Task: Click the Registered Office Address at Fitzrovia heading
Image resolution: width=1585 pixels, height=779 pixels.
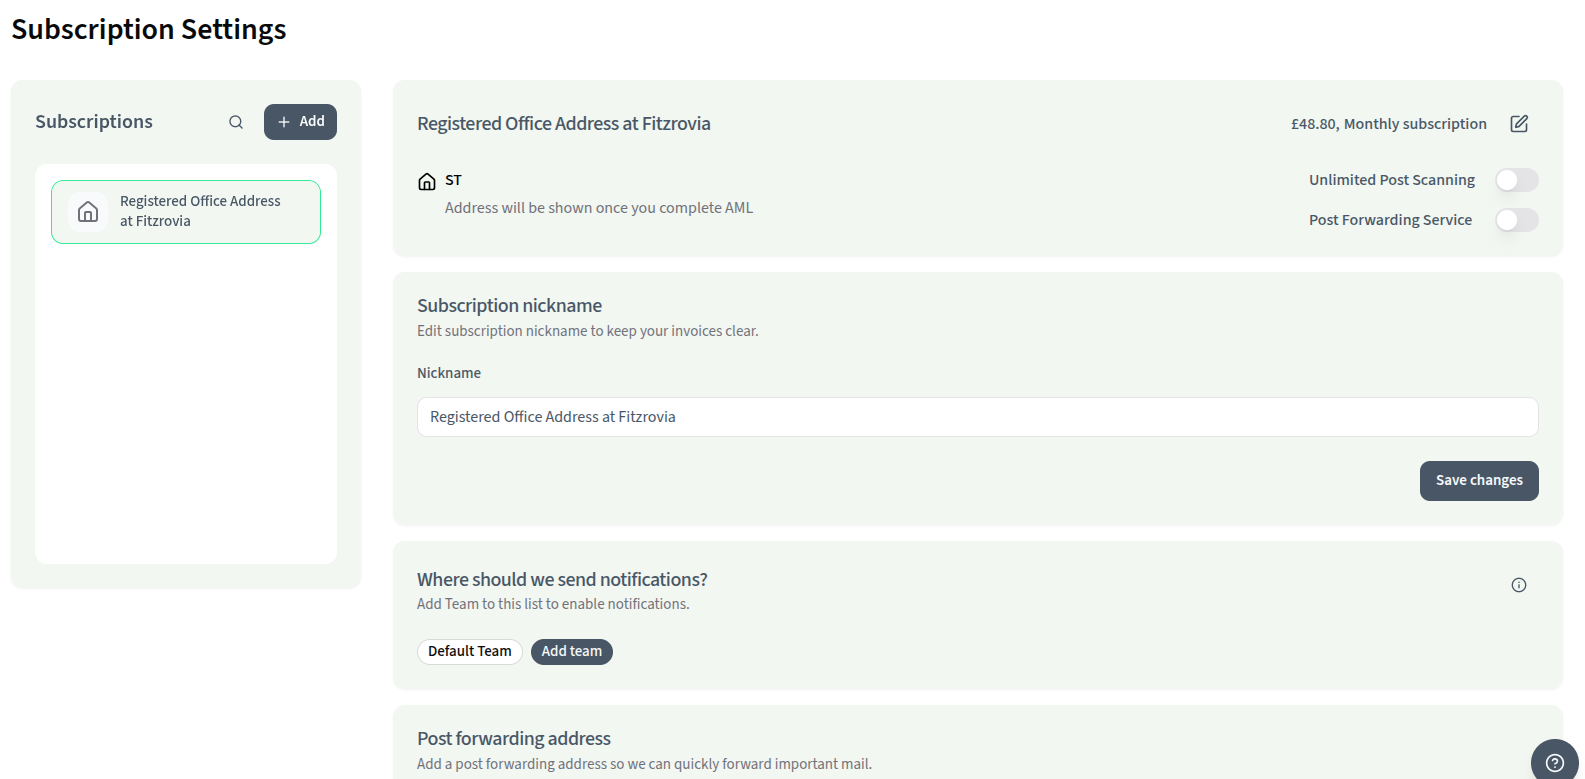Action: [x=564, y=124]
